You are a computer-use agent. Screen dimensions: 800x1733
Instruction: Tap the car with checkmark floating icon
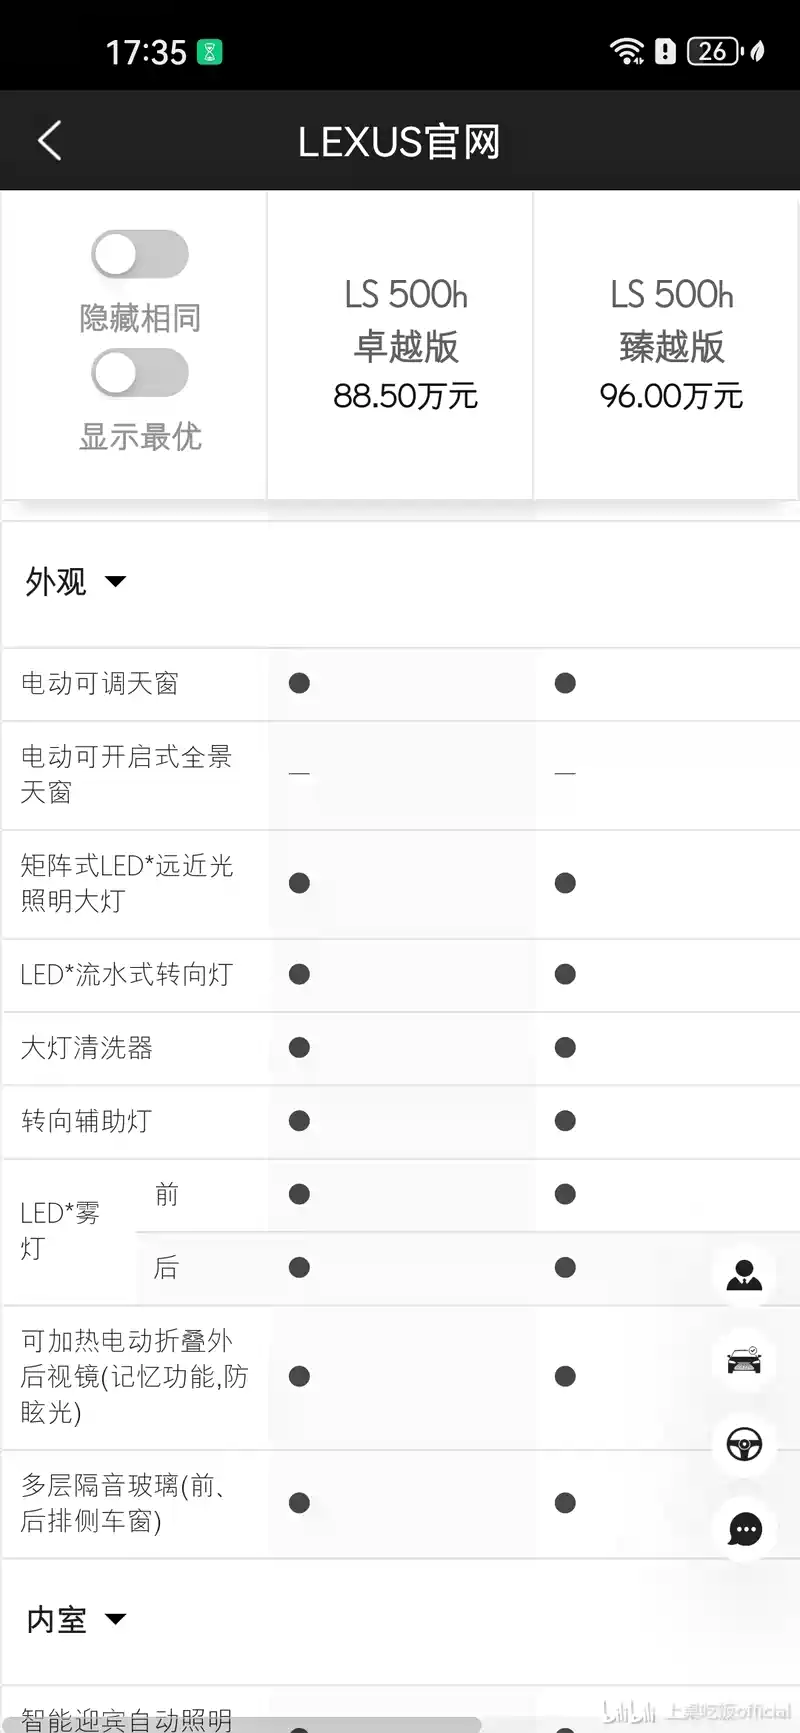744,1360
